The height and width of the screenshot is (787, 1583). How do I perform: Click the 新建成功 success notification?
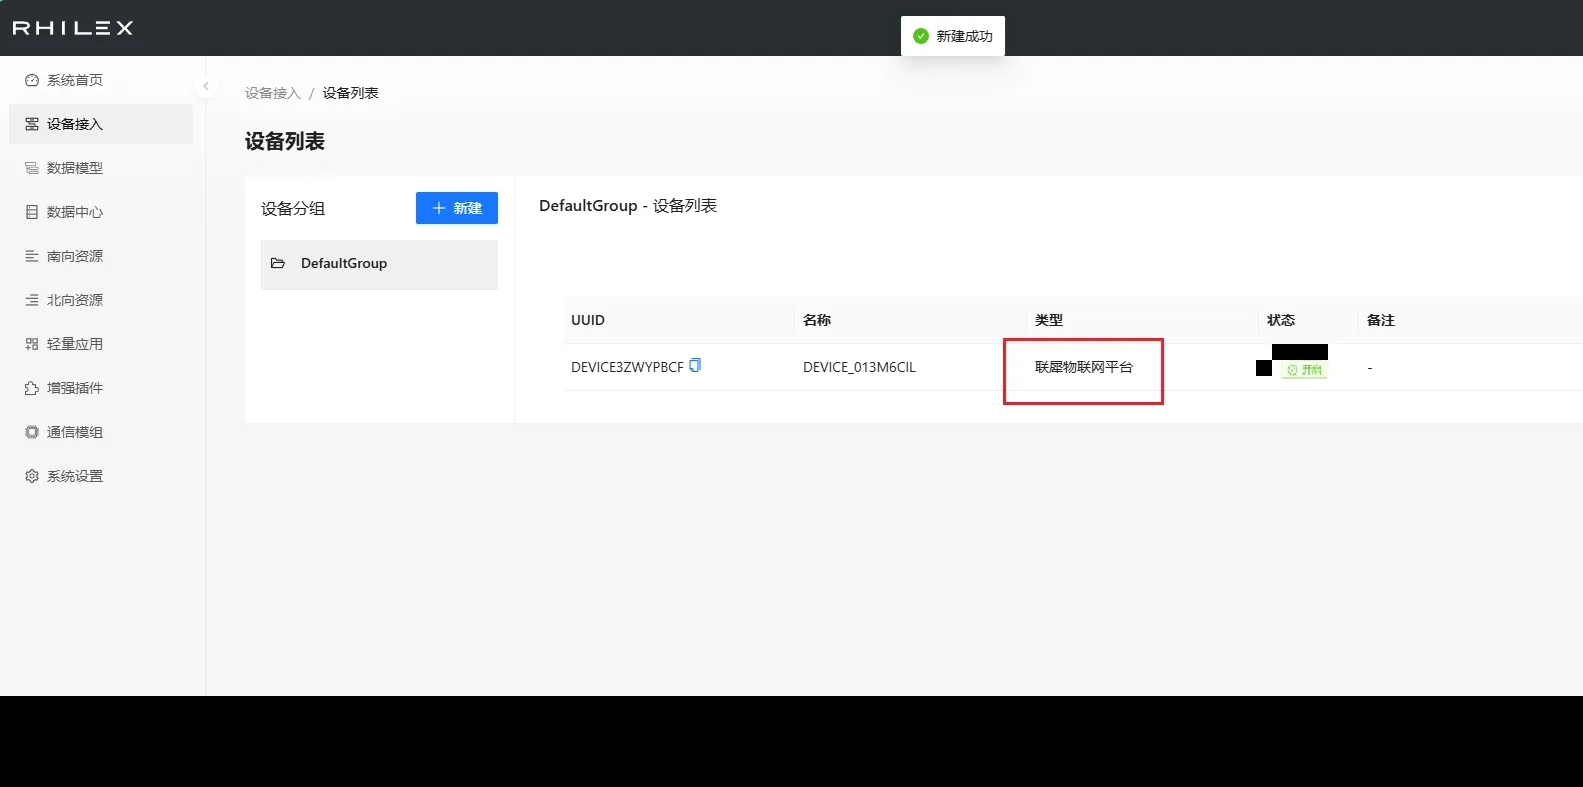[x=953, y=36]
